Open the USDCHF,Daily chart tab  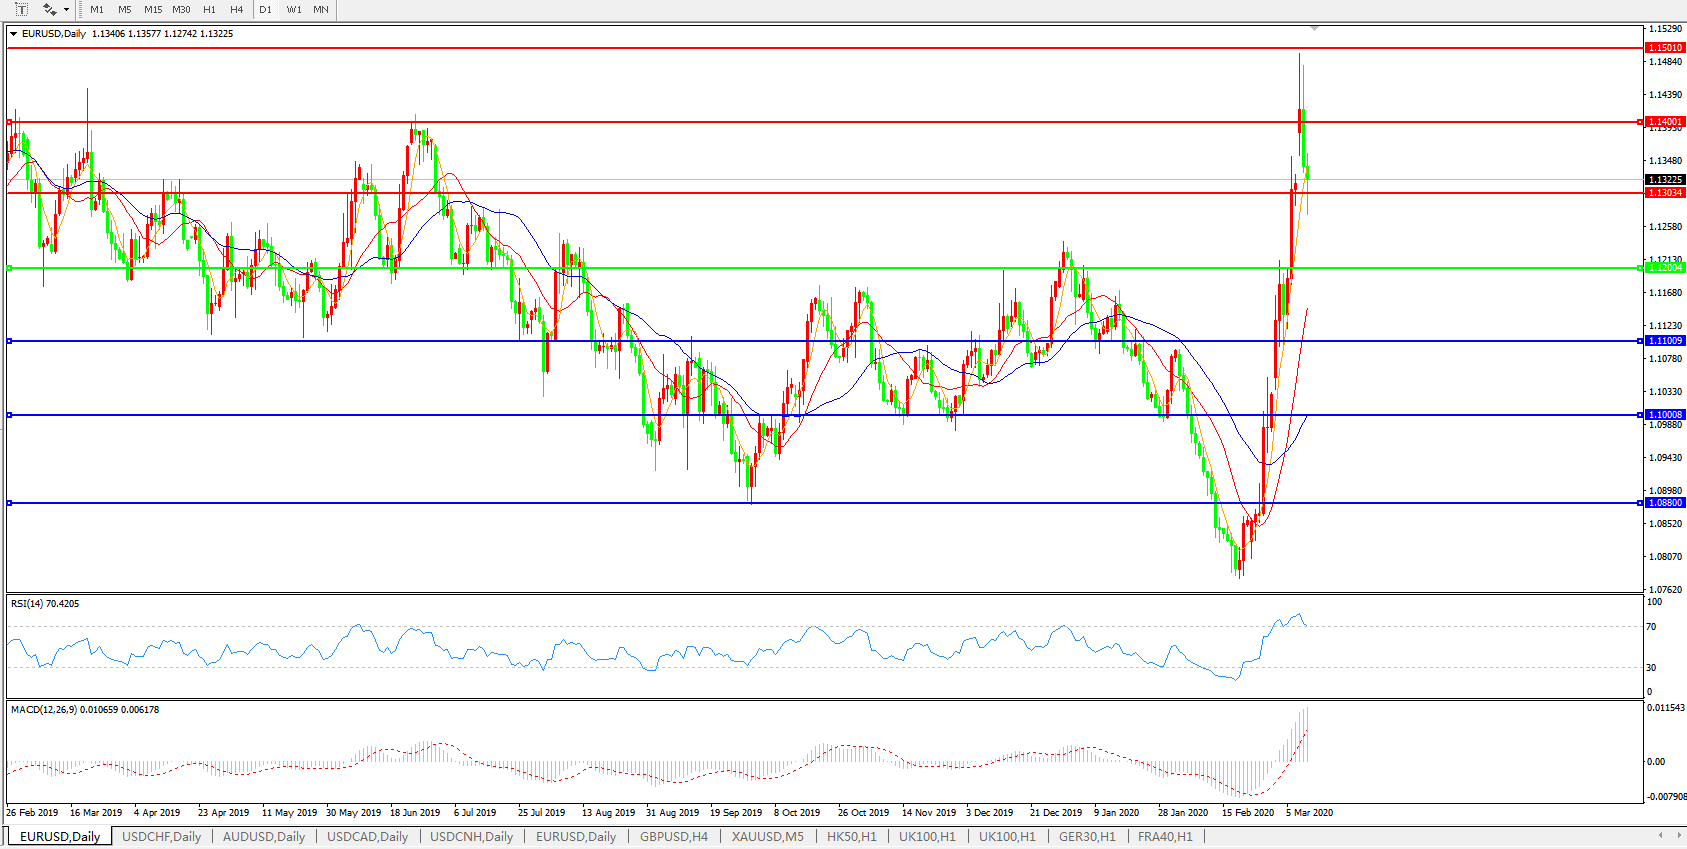161,837
